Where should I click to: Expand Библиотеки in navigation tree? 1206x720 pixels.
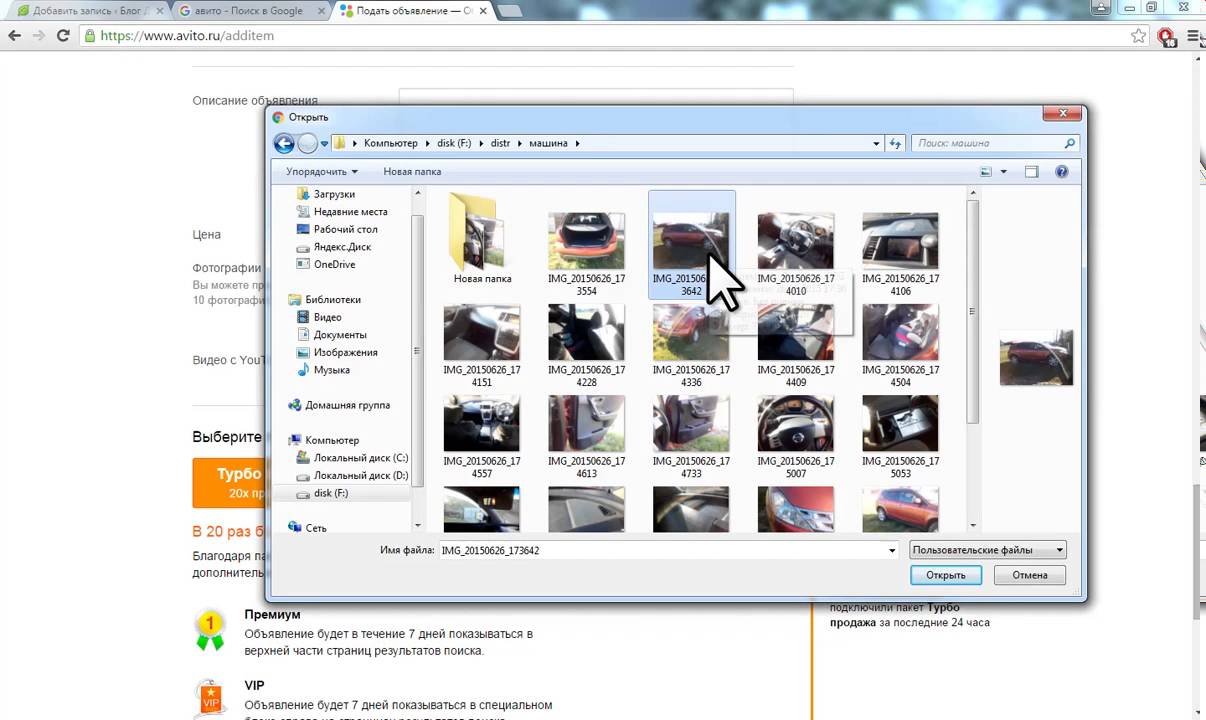pyautogui.click(x=333, y=300)
